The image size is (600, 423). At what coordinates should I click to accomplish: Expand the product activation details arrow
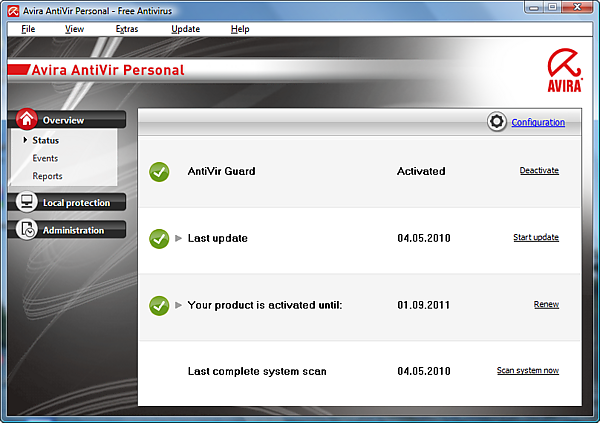(179, 305)
